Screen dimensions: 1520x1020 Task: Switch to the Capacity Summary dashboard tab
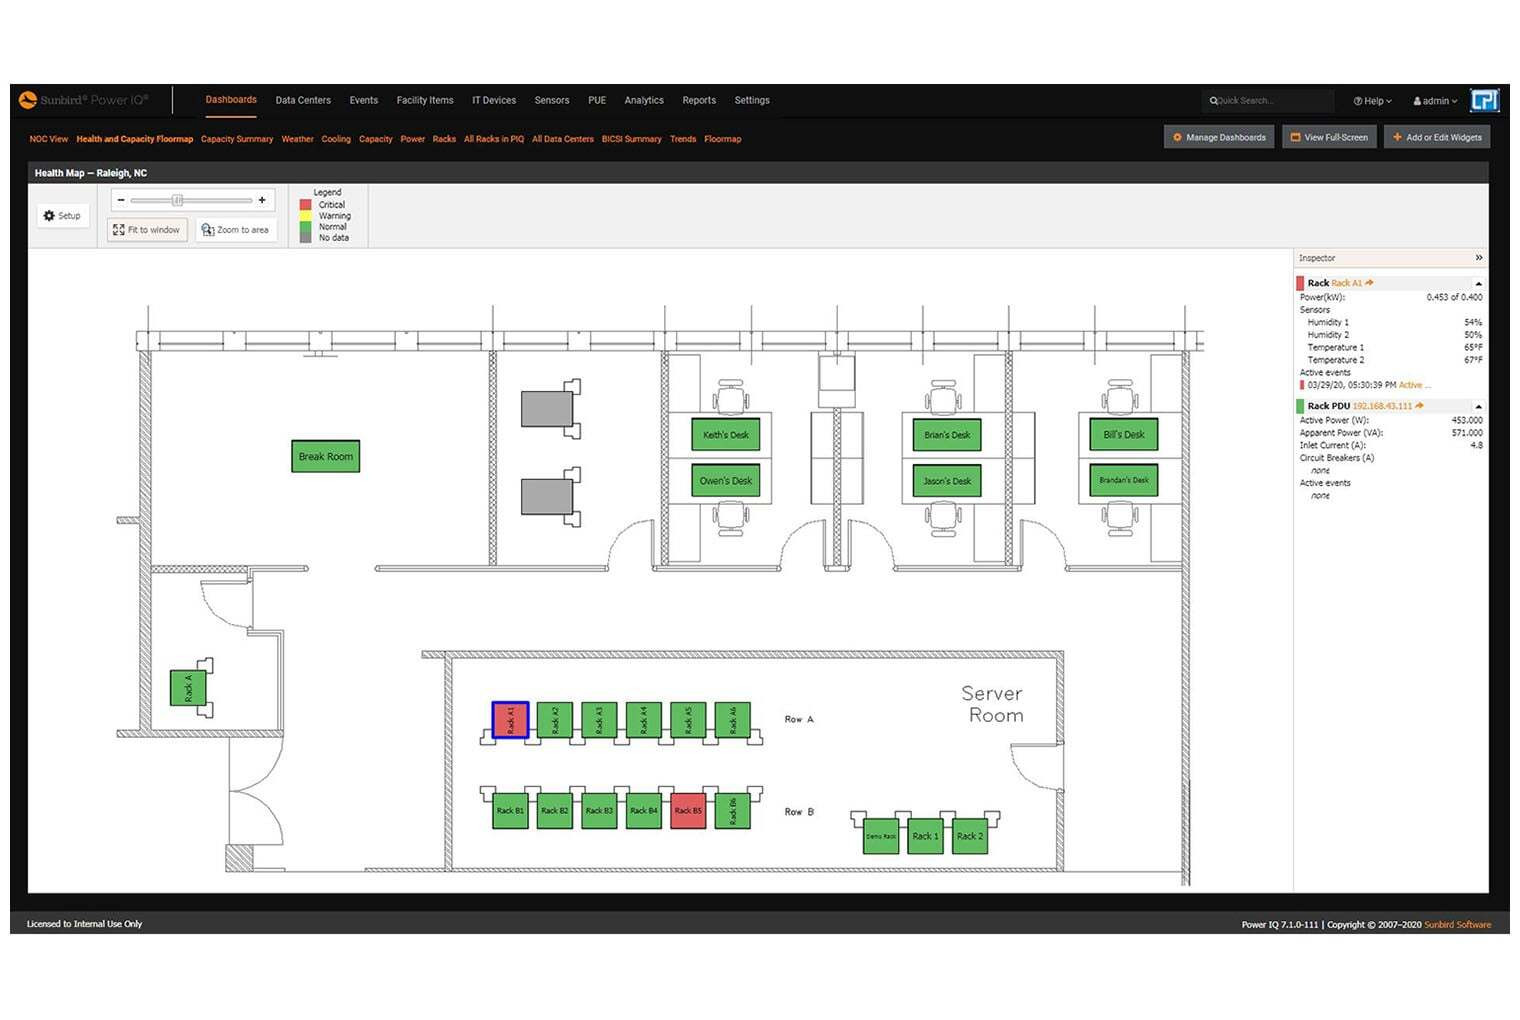[x=237, y=139]
